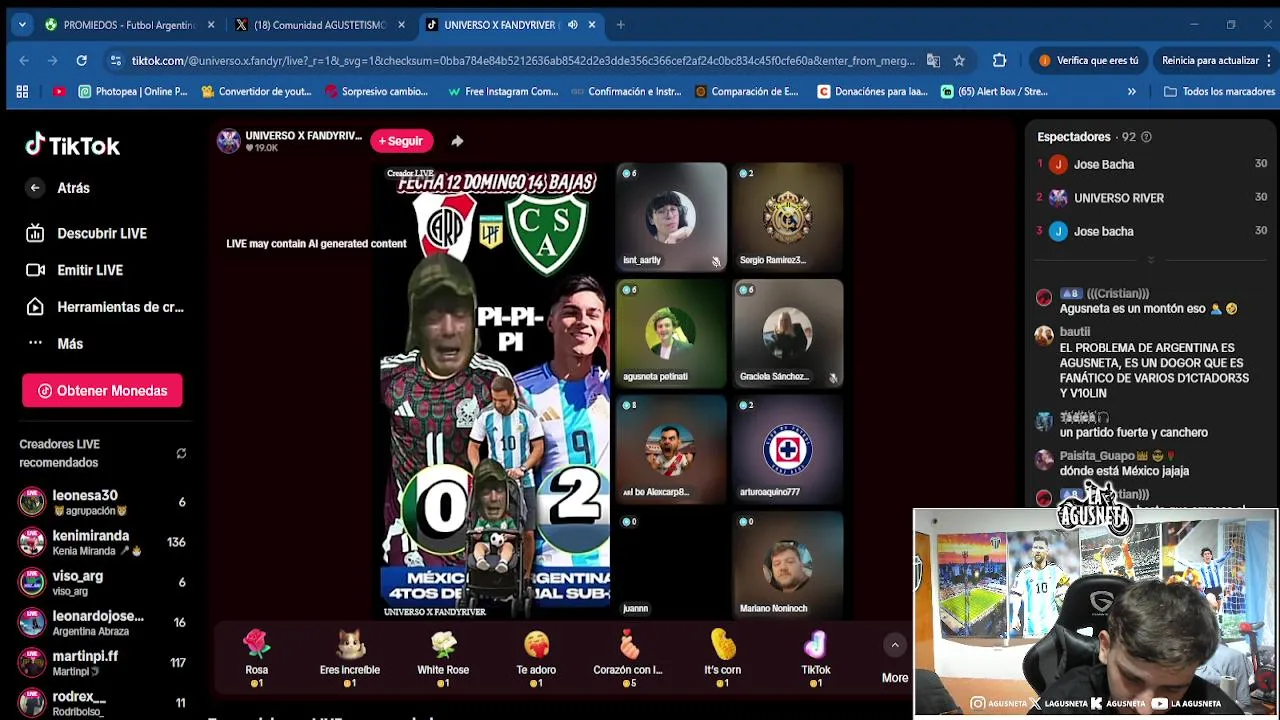The image size is (1280, 720).
Task: Reload the page
Action: [x=81, y=61]
